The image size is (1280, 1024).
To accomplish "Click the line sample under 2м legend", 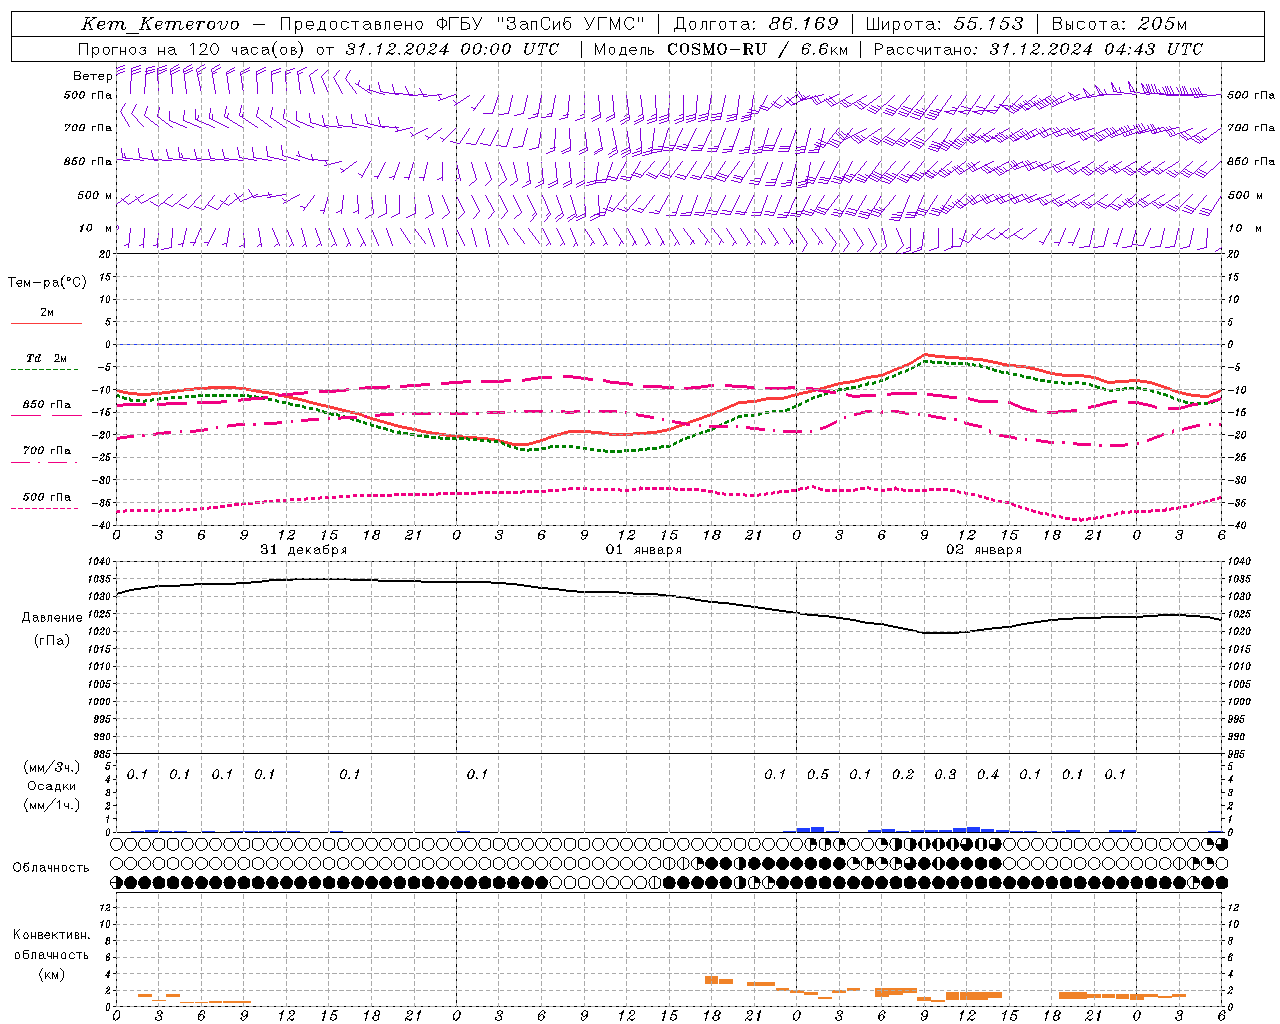I will point(46,324).
